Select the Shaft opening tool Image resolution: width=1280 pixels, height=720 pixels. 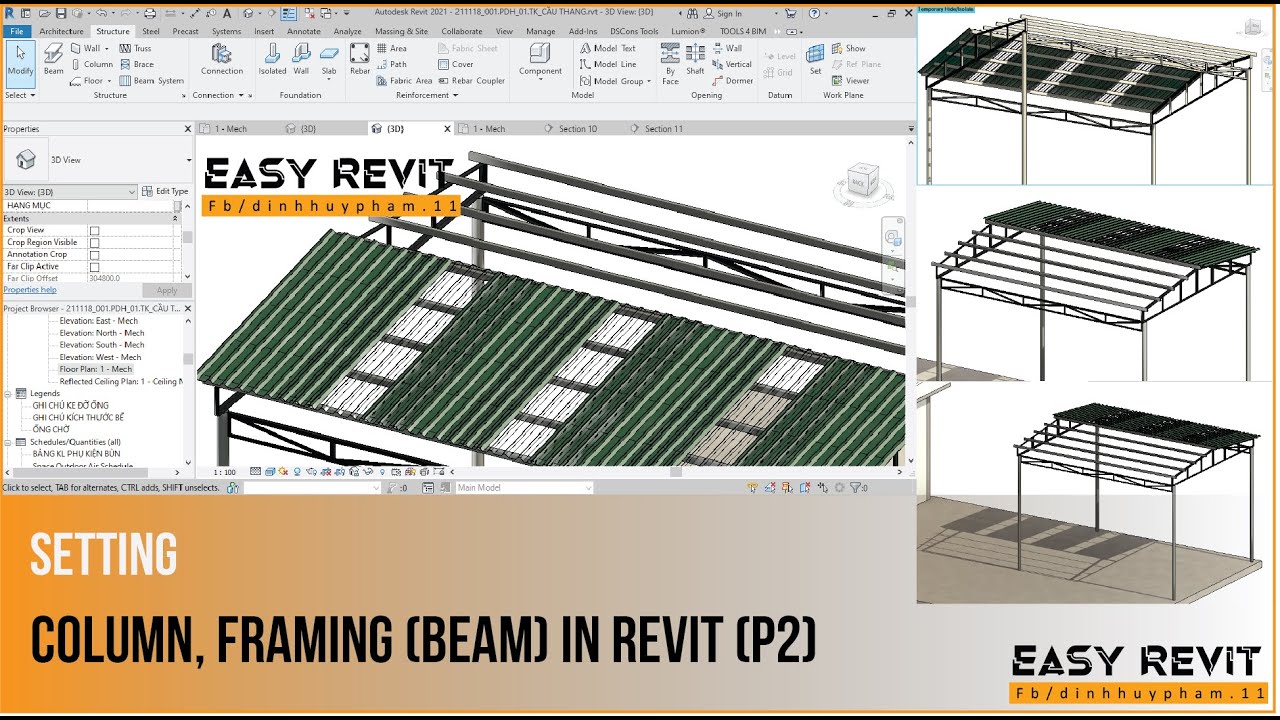click(x=695, y=60)
